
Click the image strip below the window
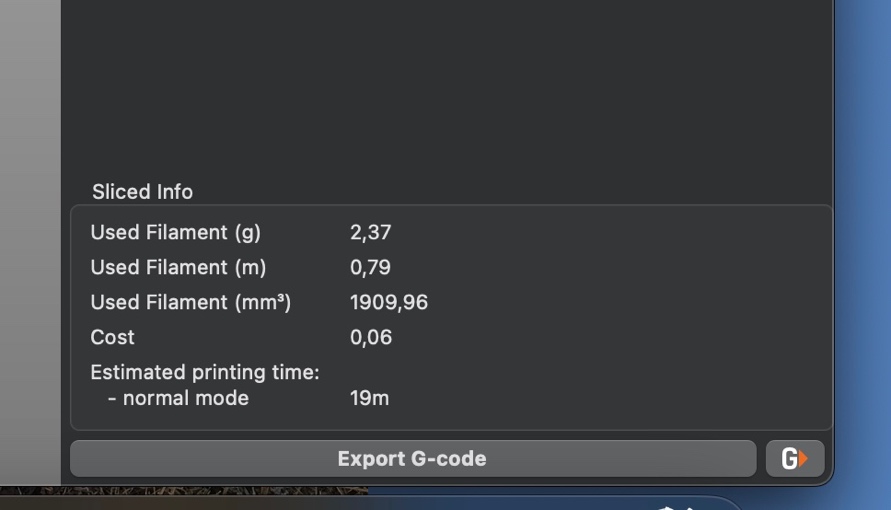point(184,490)
